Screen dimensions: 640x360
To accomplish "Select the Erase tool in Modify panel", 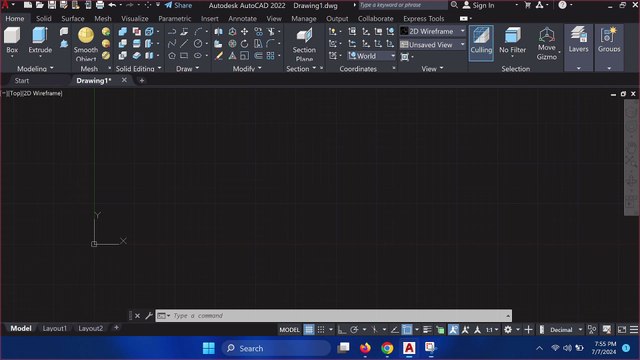I will (219, 56).
